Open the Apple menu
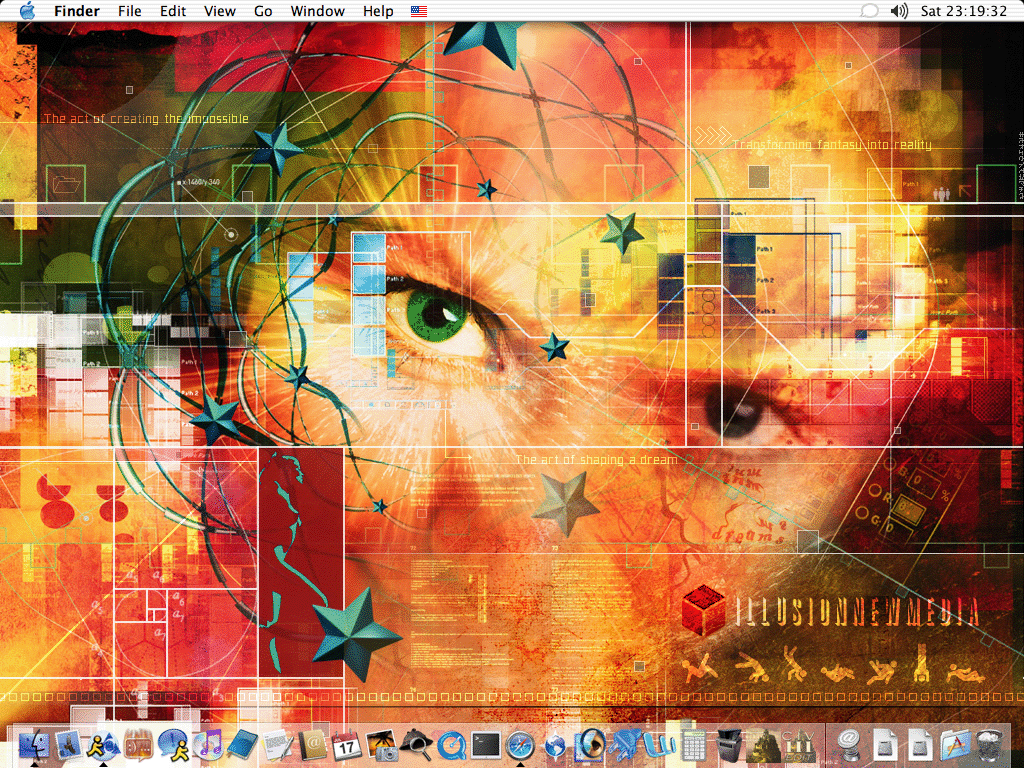This screenshot has height=768, width=1024. (x=26, y=11)
